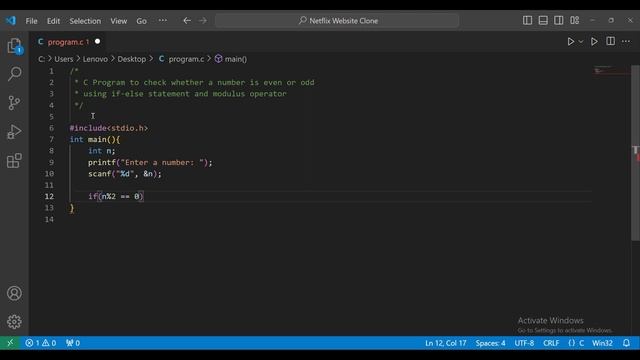Open hidden menus via title bar ellipsis

(x=162, y=20)
